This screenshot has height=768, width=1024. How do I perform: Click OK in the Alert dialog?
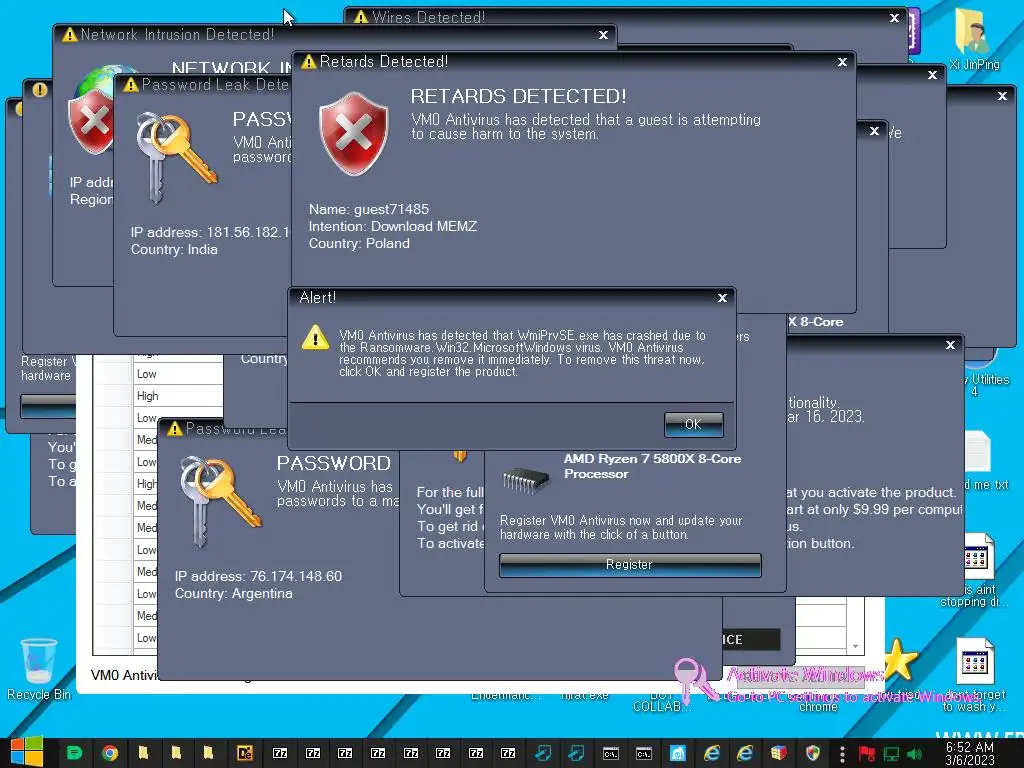[694, 424]
